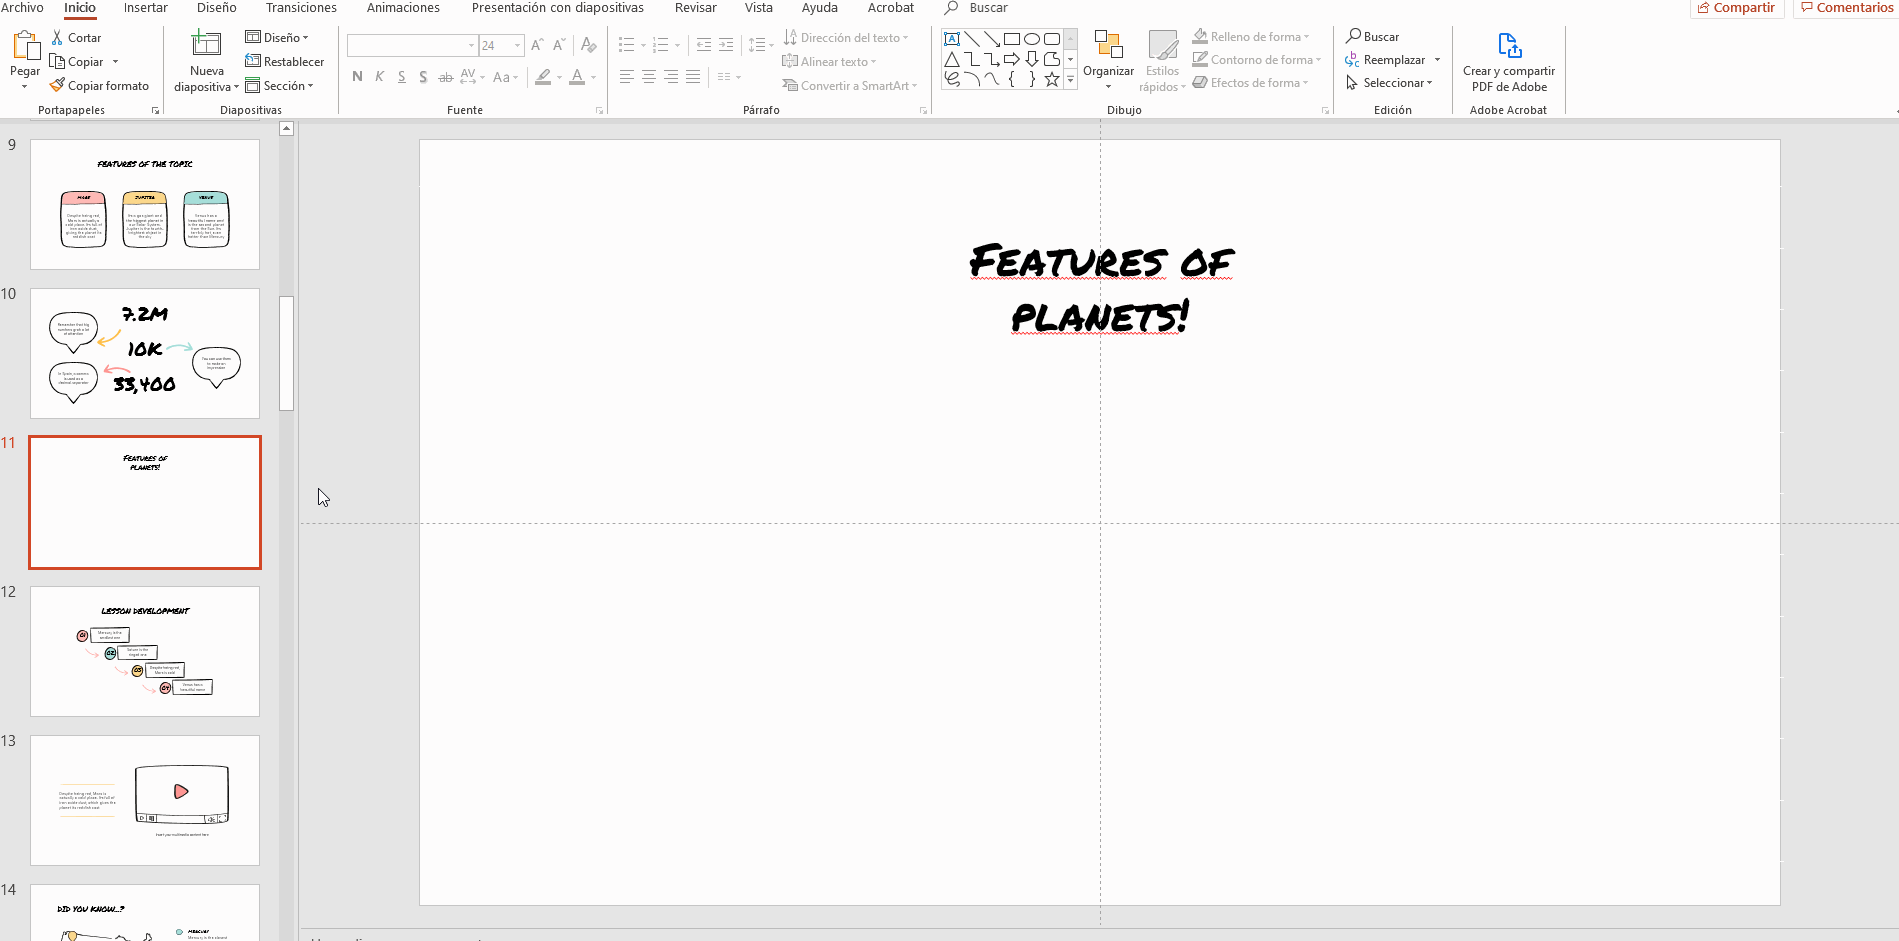Click the Organizar arrange icon

[x=1108, y=45]
